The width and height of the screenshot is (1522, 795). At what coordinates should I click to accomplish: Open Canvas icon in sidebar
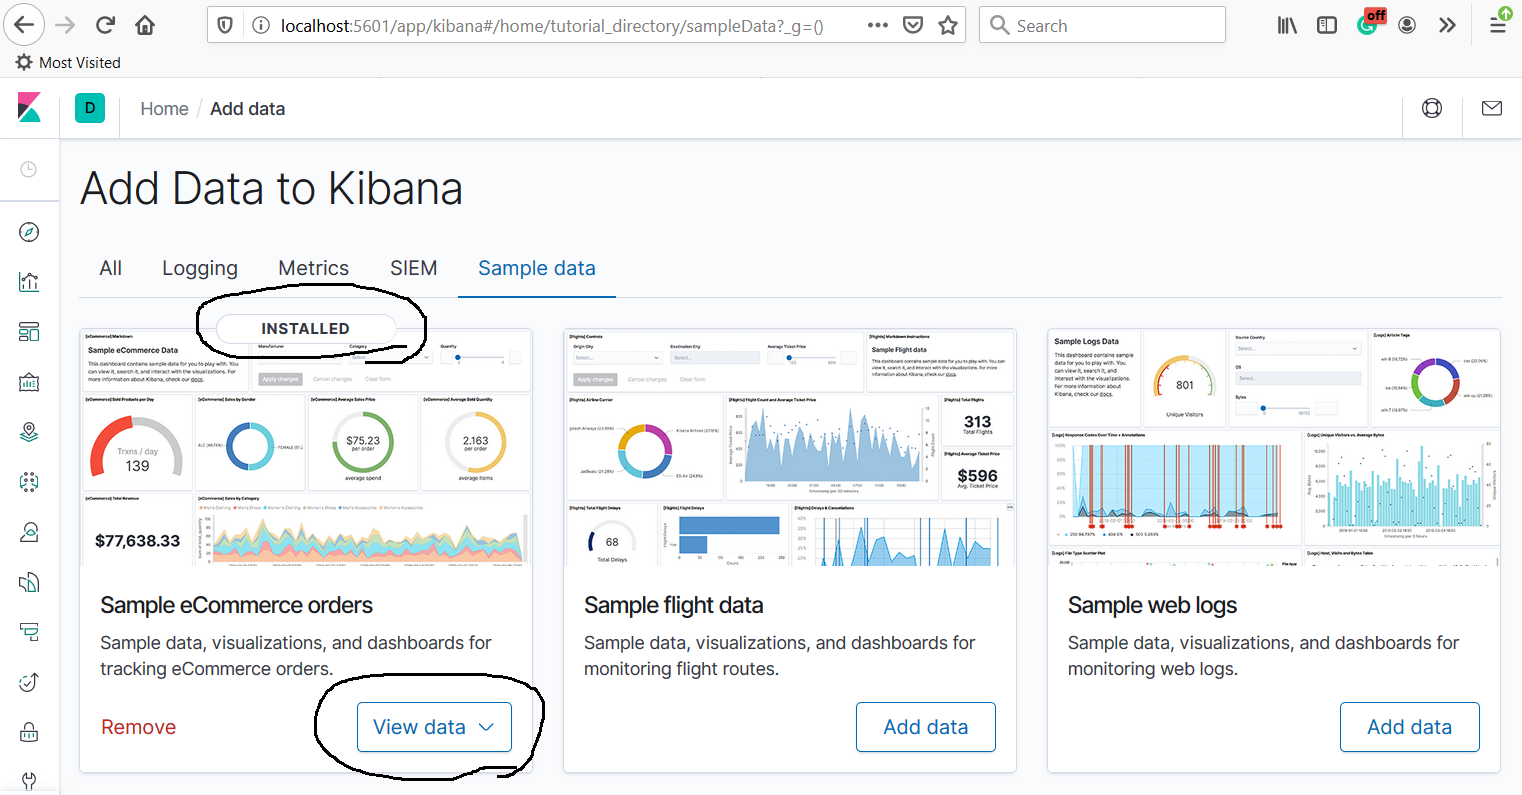[x=29, y=382]
